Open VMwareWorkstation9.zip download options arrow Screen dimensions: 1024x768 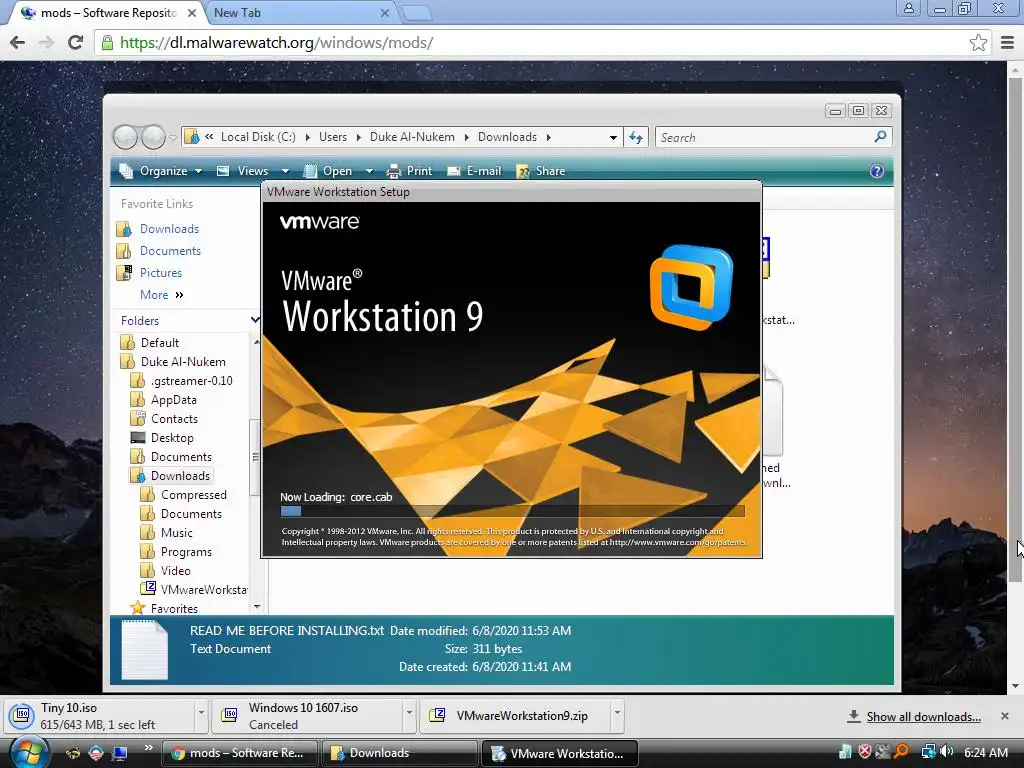616,712
